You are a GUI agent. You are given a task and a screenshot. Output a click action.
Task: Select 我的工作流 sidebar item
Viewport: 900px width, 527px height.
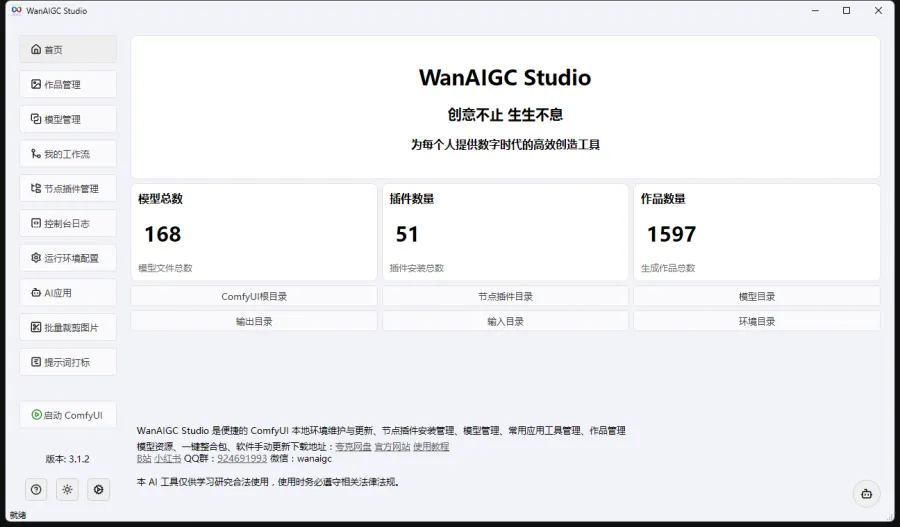click(x=68, y=154)
